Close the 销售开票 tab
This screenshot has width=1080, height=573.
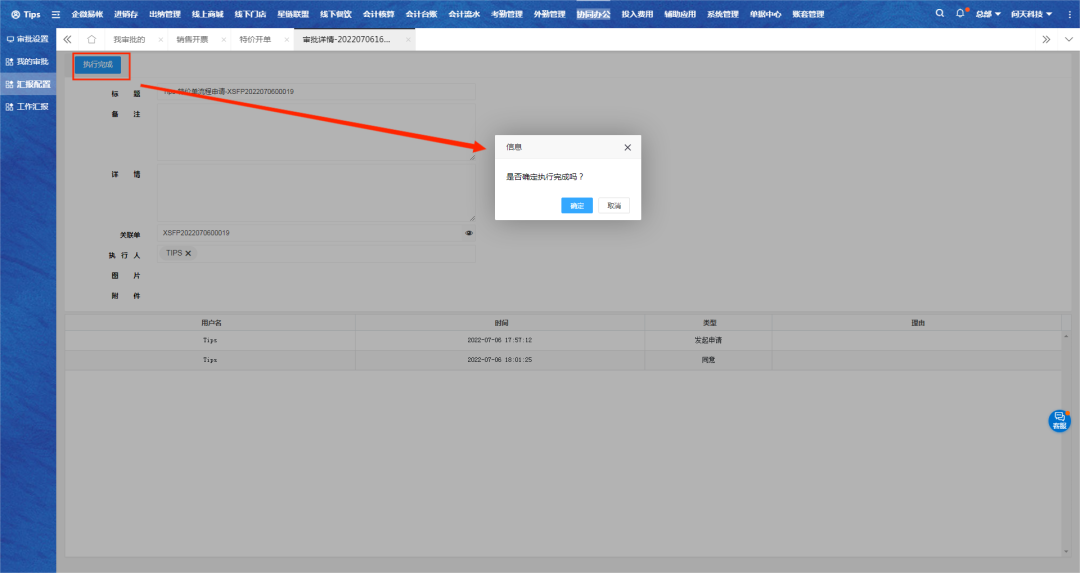pyautogui.click(x=223, y=39)
